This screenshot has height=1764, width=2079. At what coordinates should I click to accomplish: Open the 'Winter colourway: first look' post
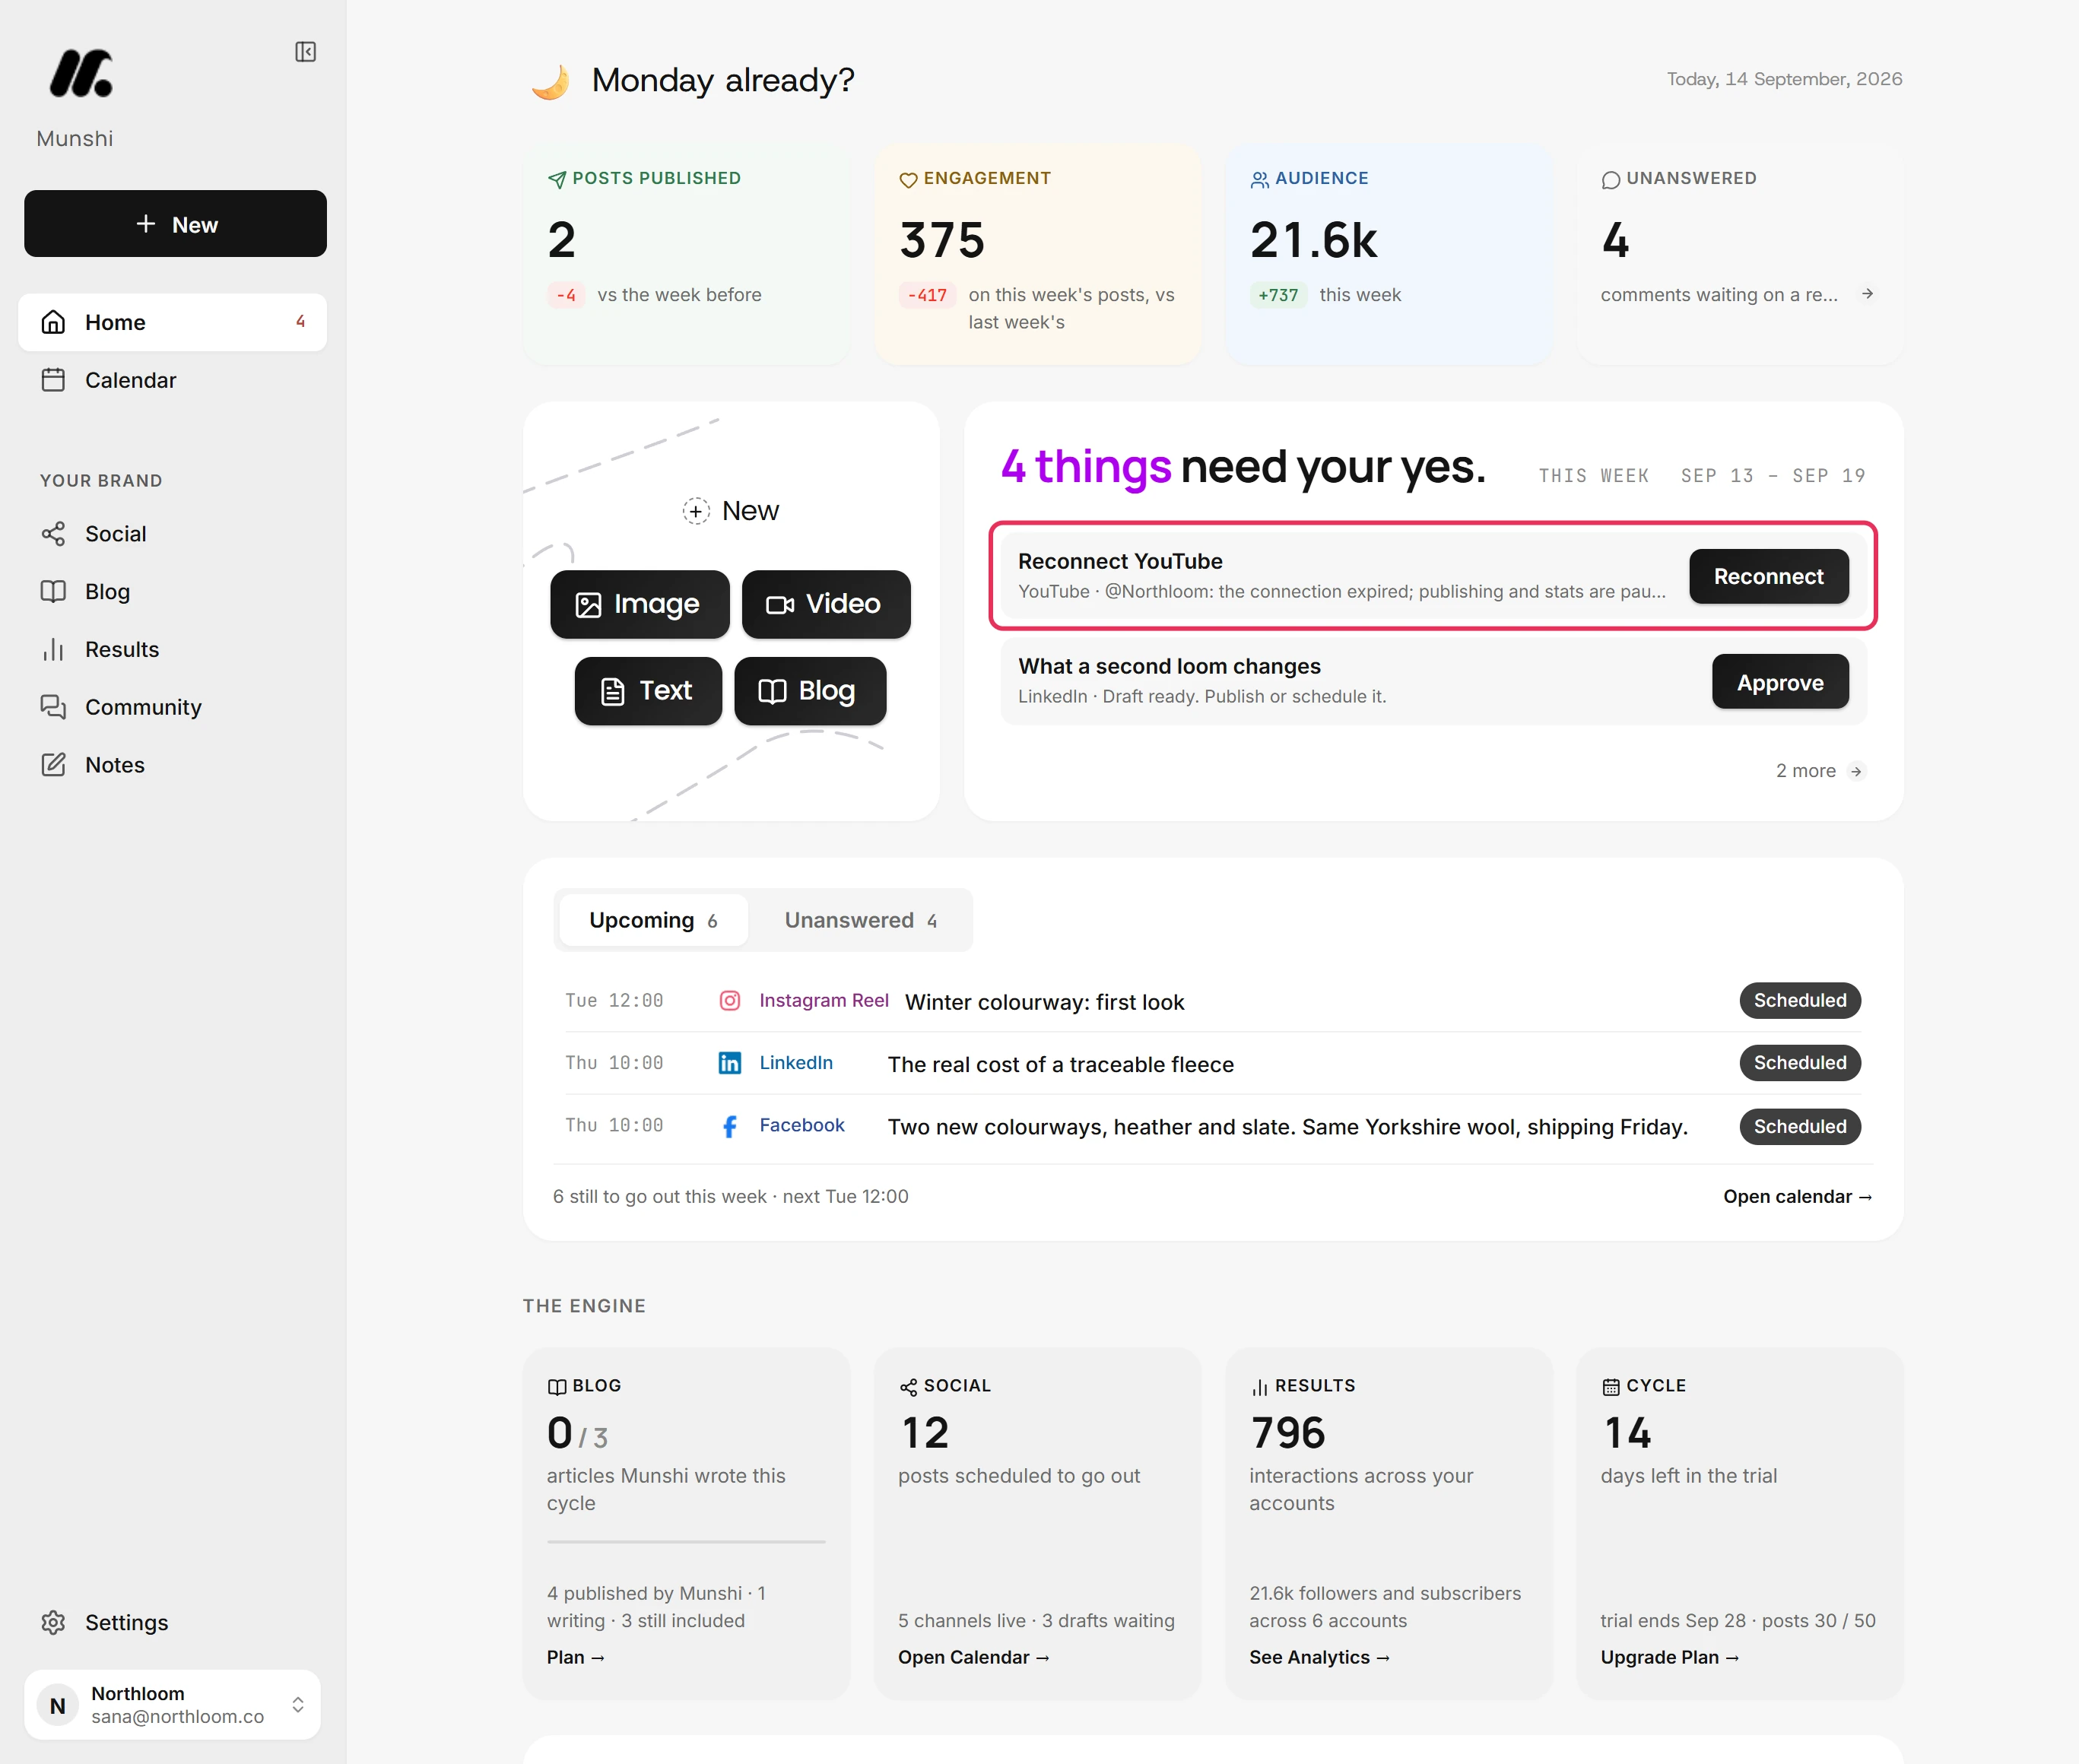1044,1002
